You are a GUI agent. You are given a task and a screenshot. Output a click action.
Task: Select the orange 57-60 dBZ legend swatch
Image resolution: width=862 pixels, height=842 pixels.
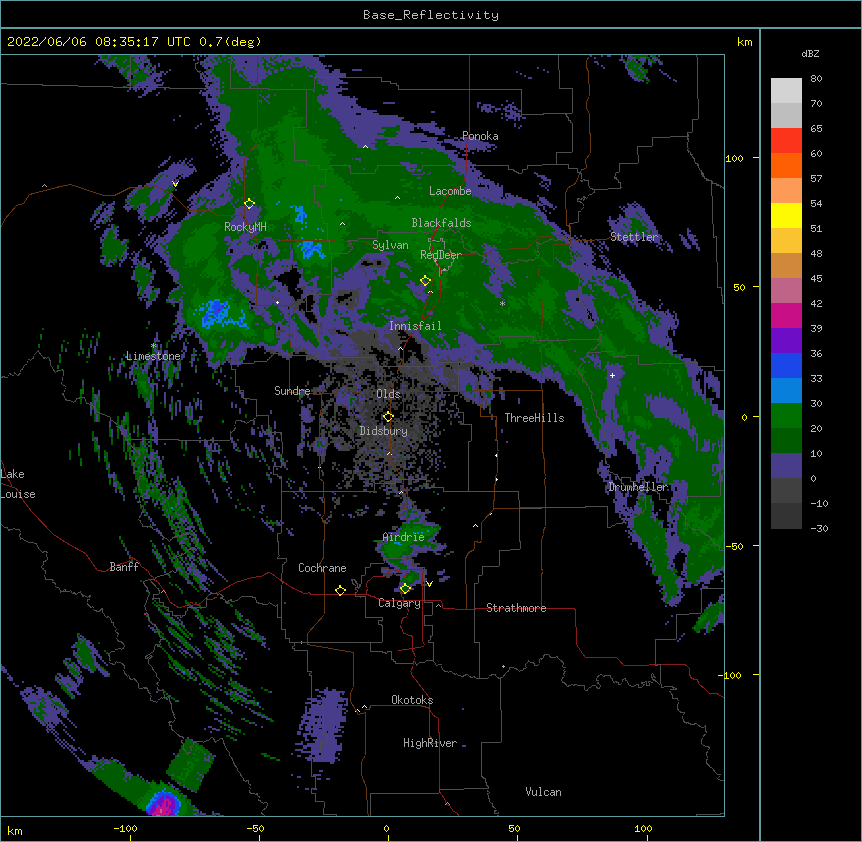point(786,165)
